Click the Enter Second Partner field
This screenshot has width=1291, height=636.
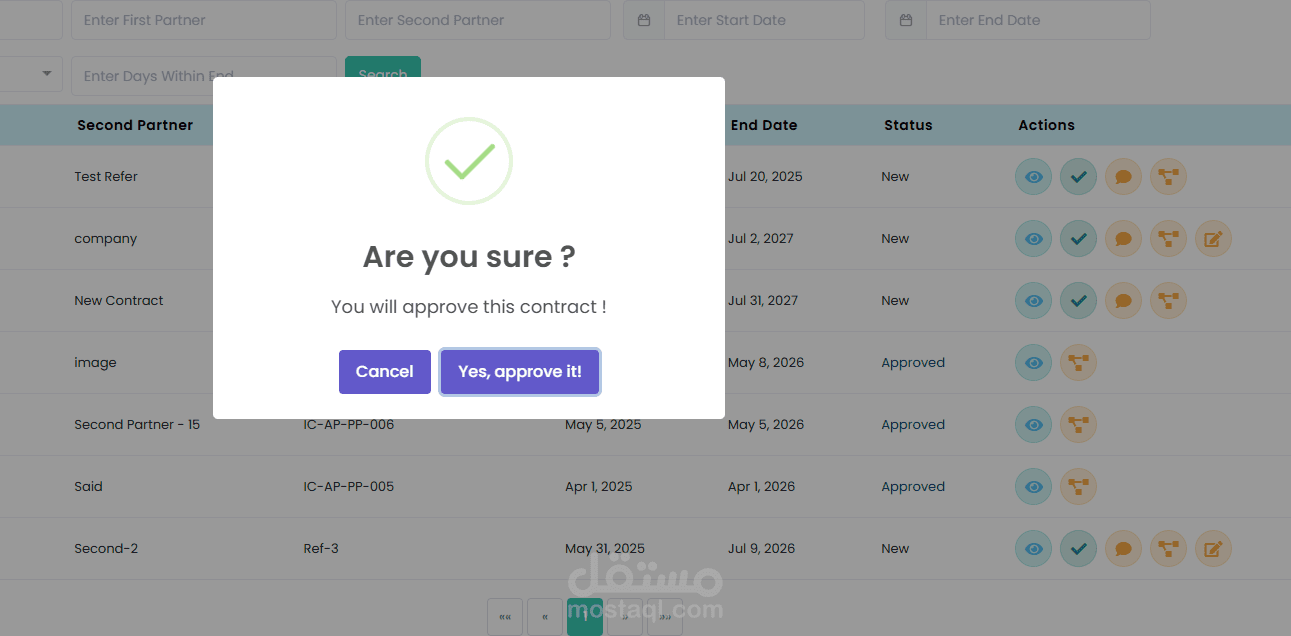(x=477, y=20)
